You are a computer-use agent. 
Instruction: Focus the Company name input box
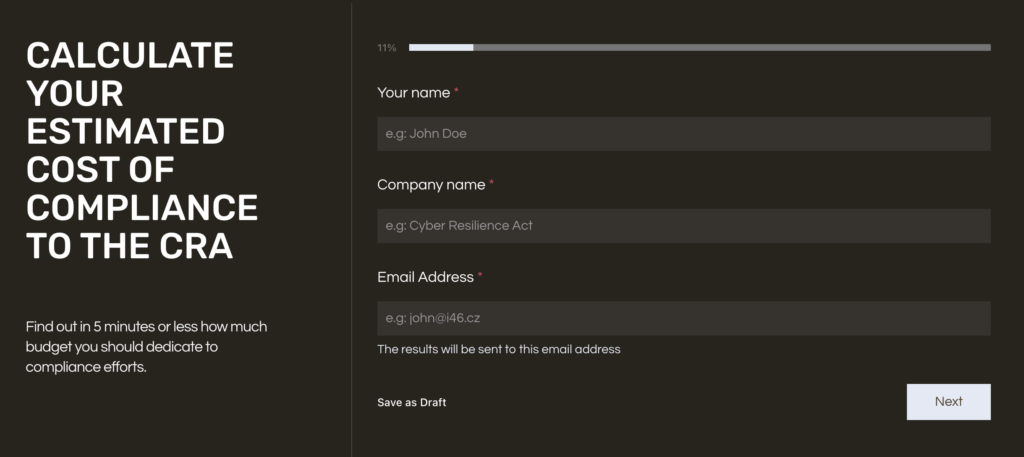[683, 226]
